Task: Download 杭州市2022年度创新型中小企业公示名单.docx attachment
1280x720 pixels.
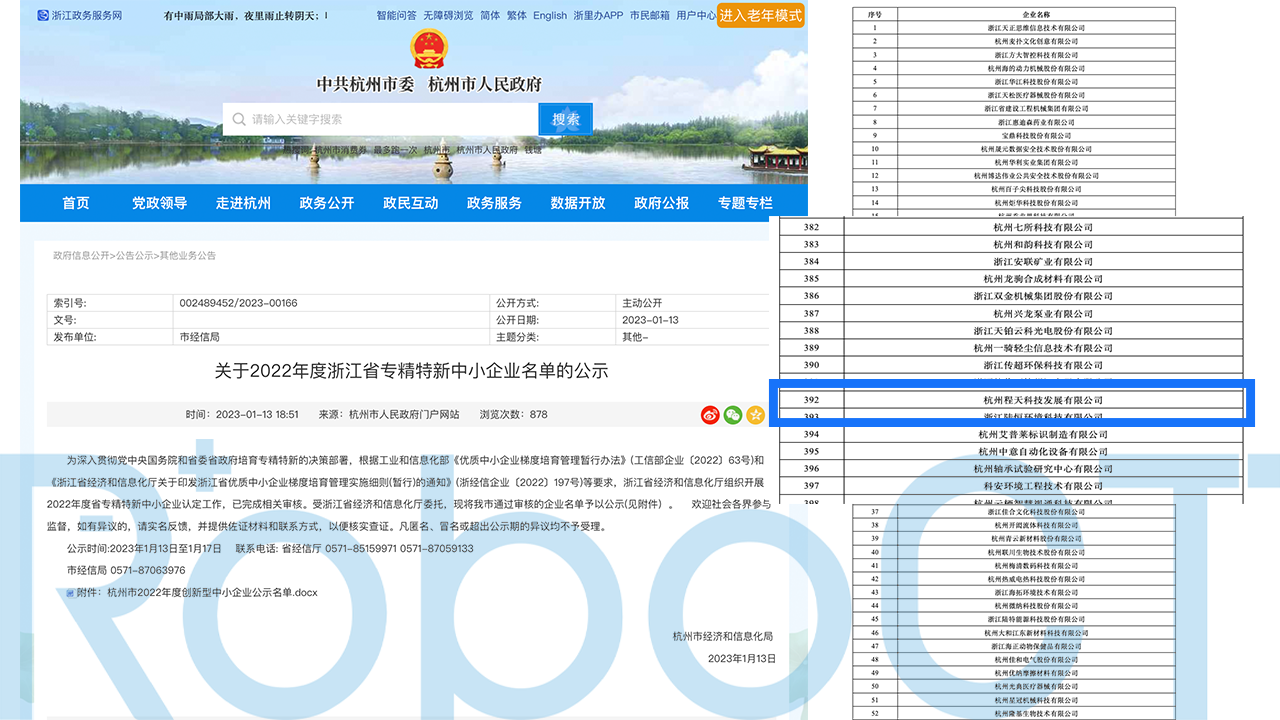Action: 212,592
